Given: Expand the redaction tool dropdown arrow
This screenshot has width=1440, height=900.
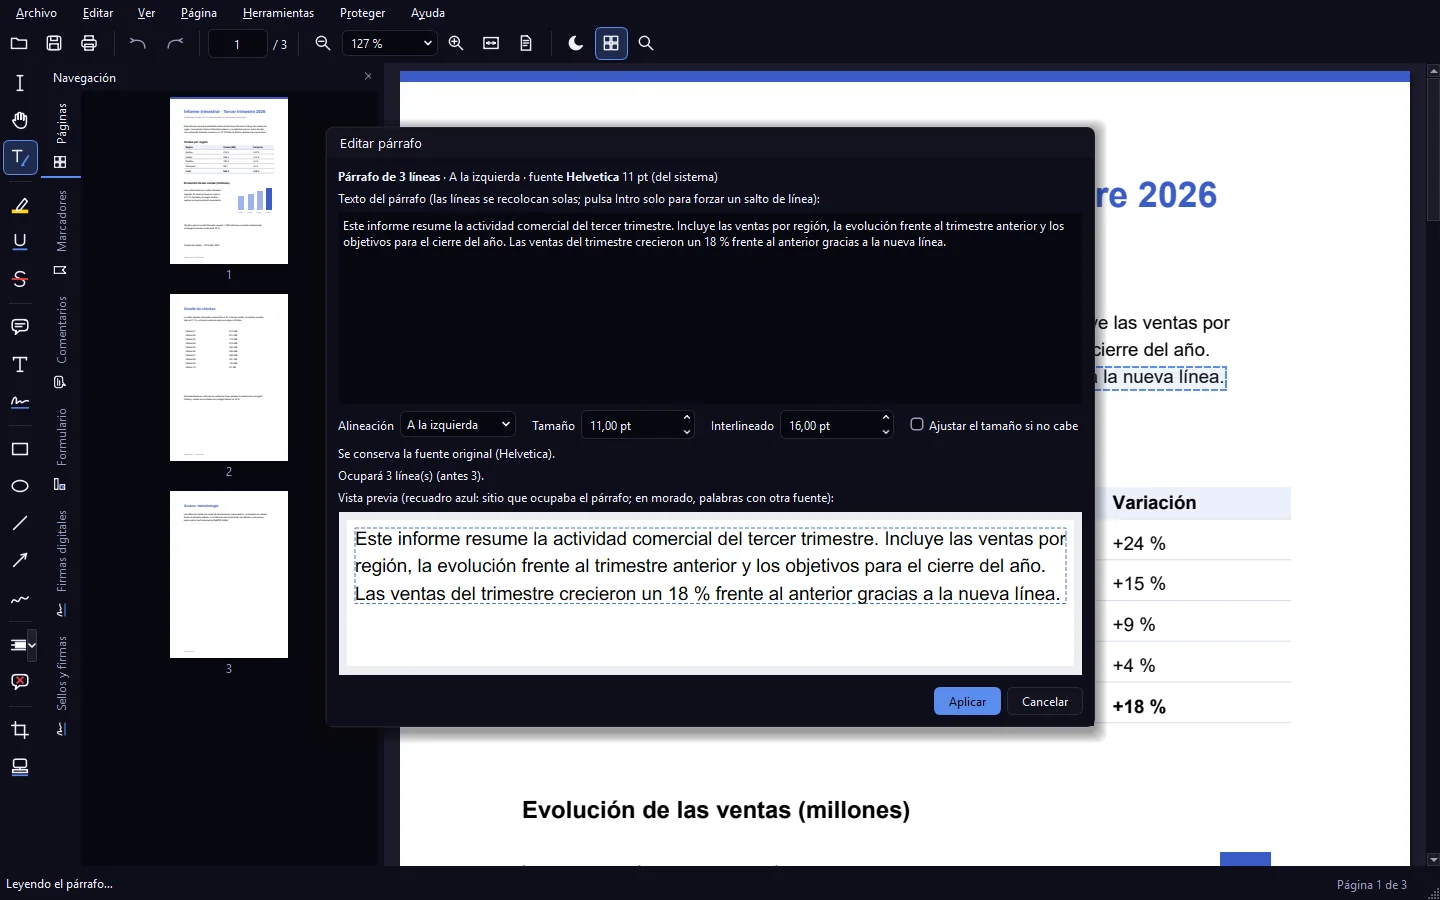Looking at the screenshot, I should [x=33, y=645].
